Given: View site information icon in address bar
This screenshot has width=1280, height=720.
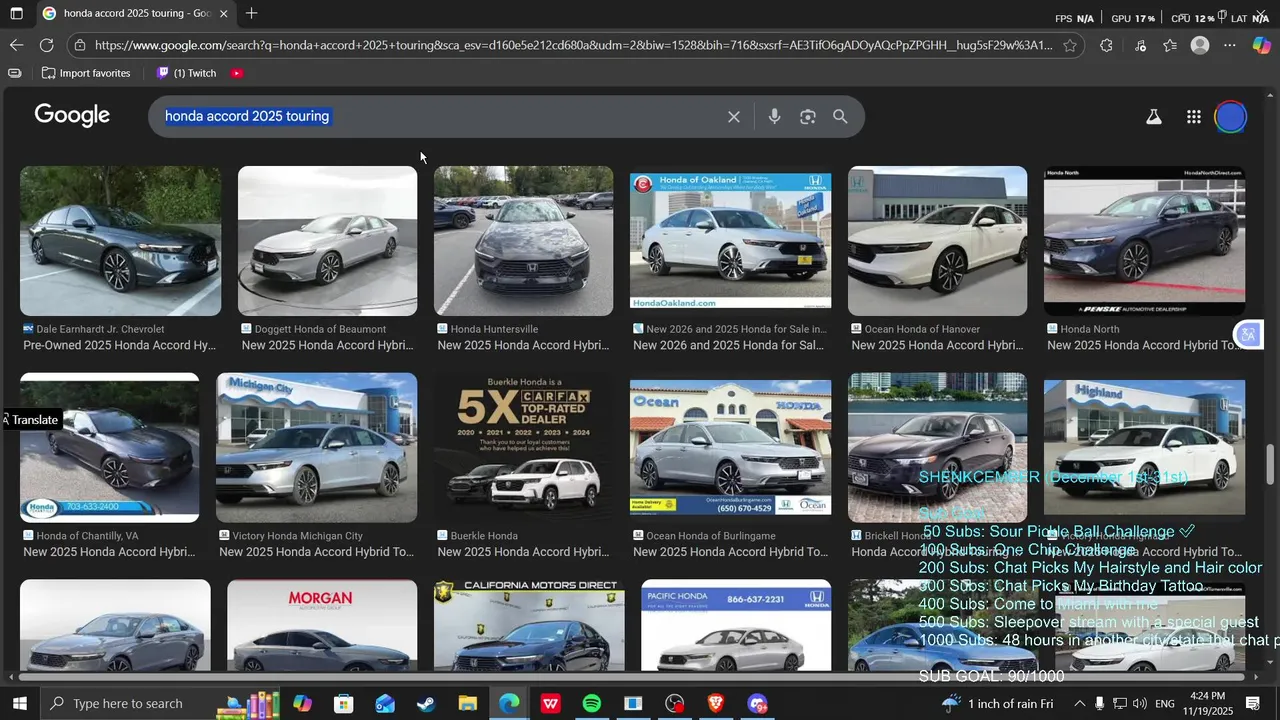Looking at the screenshot, I should coord(80,45).
